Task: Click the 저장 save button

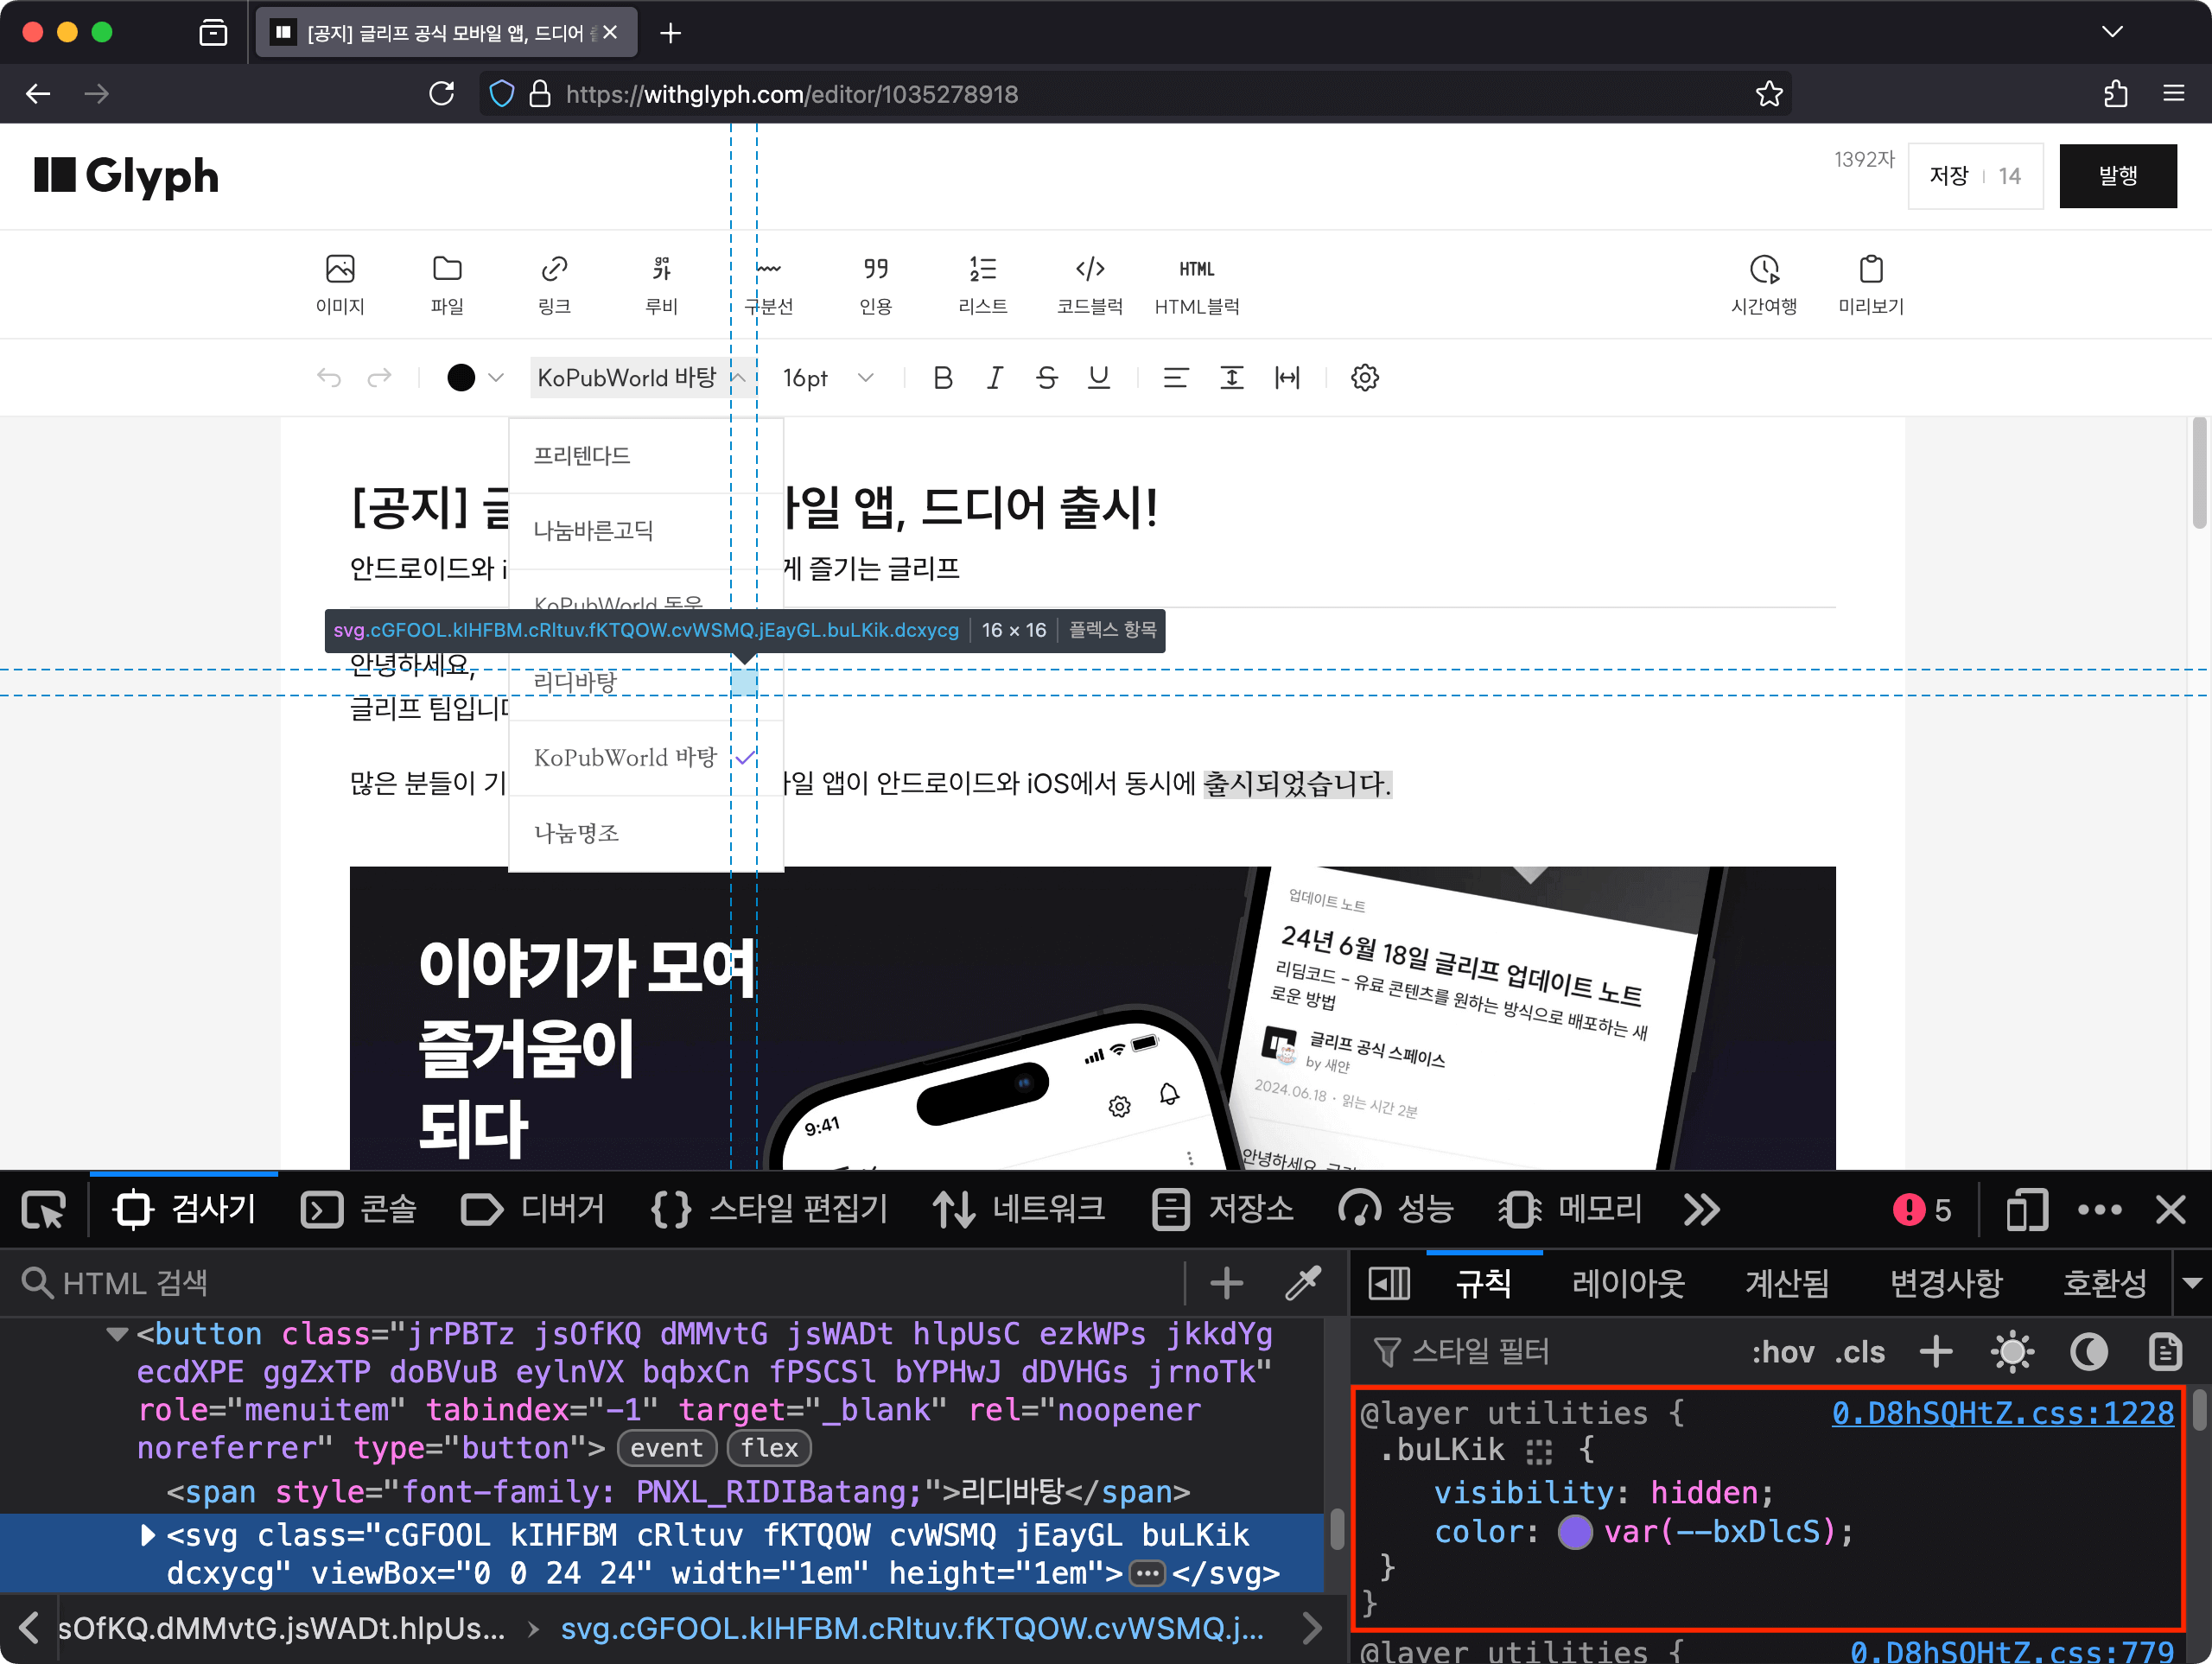Action: 1975,176
